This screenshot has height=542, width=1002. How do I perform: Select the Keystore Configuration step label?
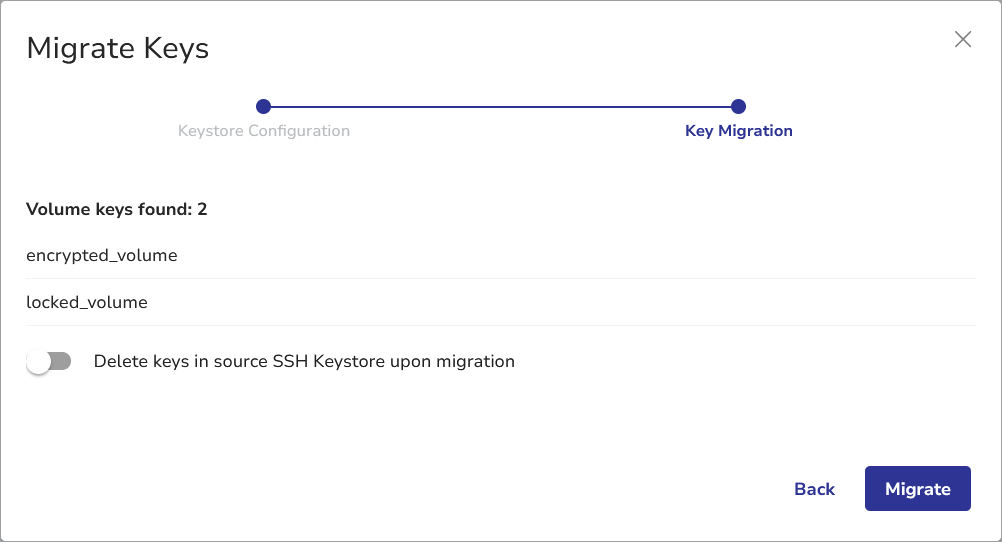pos(263,131)
